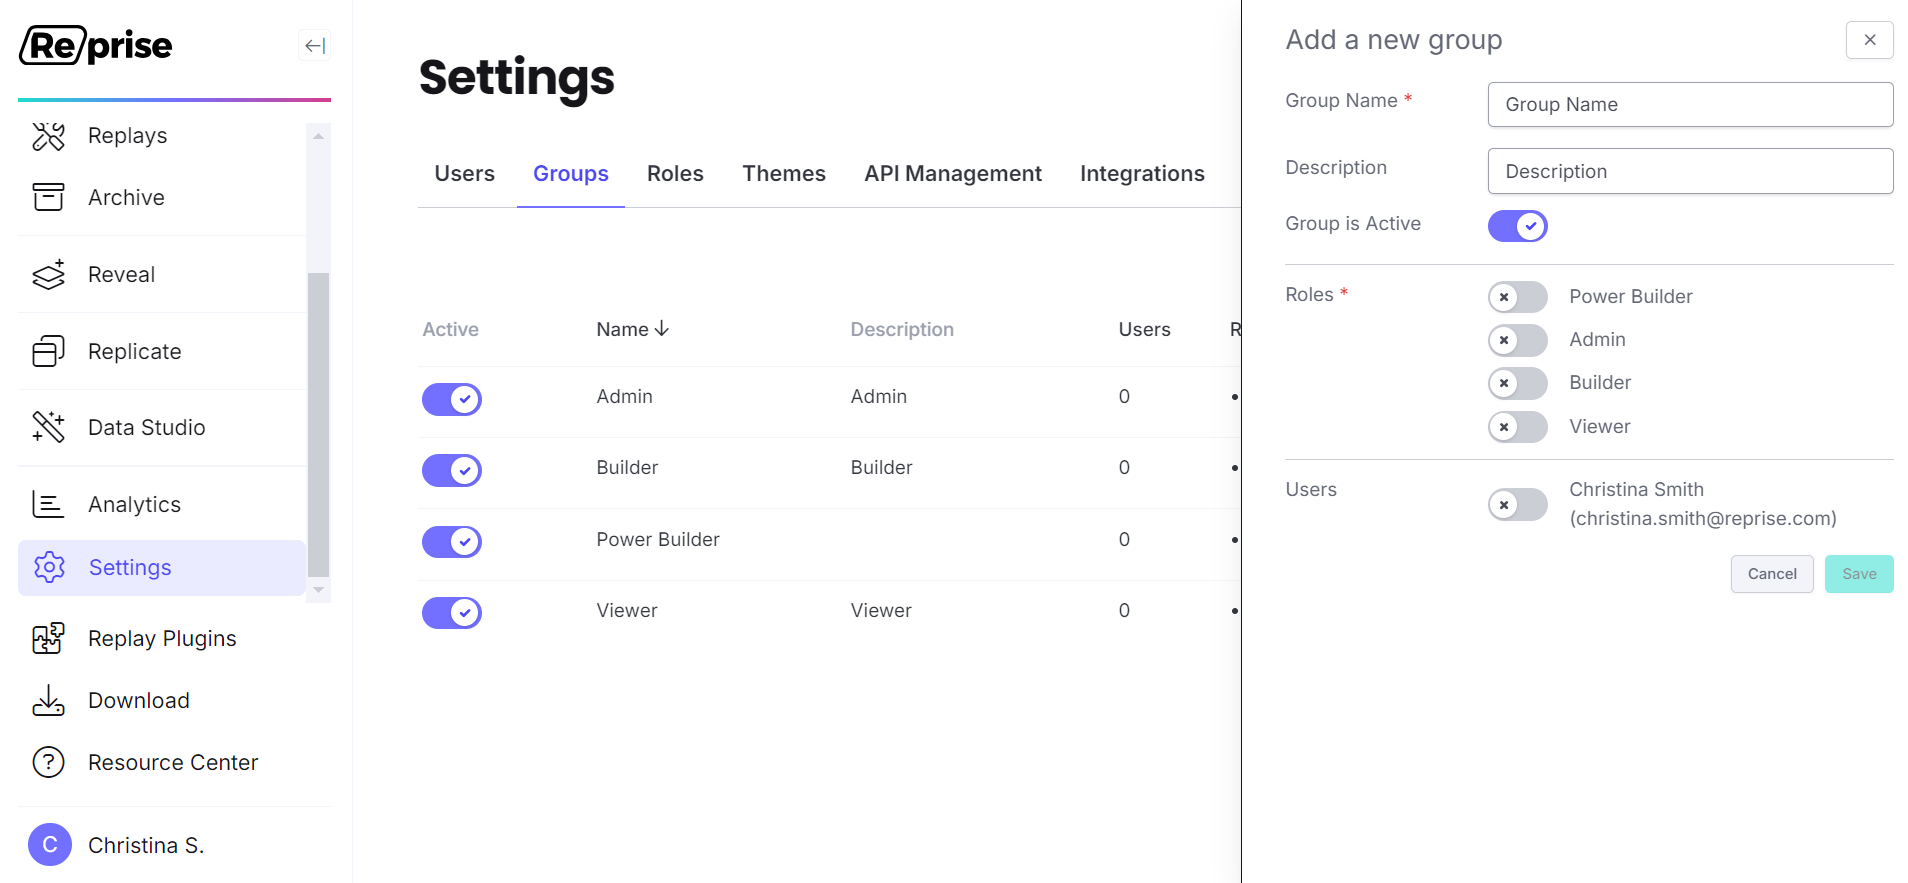Image resolution: width=1908 pixels, height=883 pixels.
Task: Select the Groups tab
Action: point(570,174)
